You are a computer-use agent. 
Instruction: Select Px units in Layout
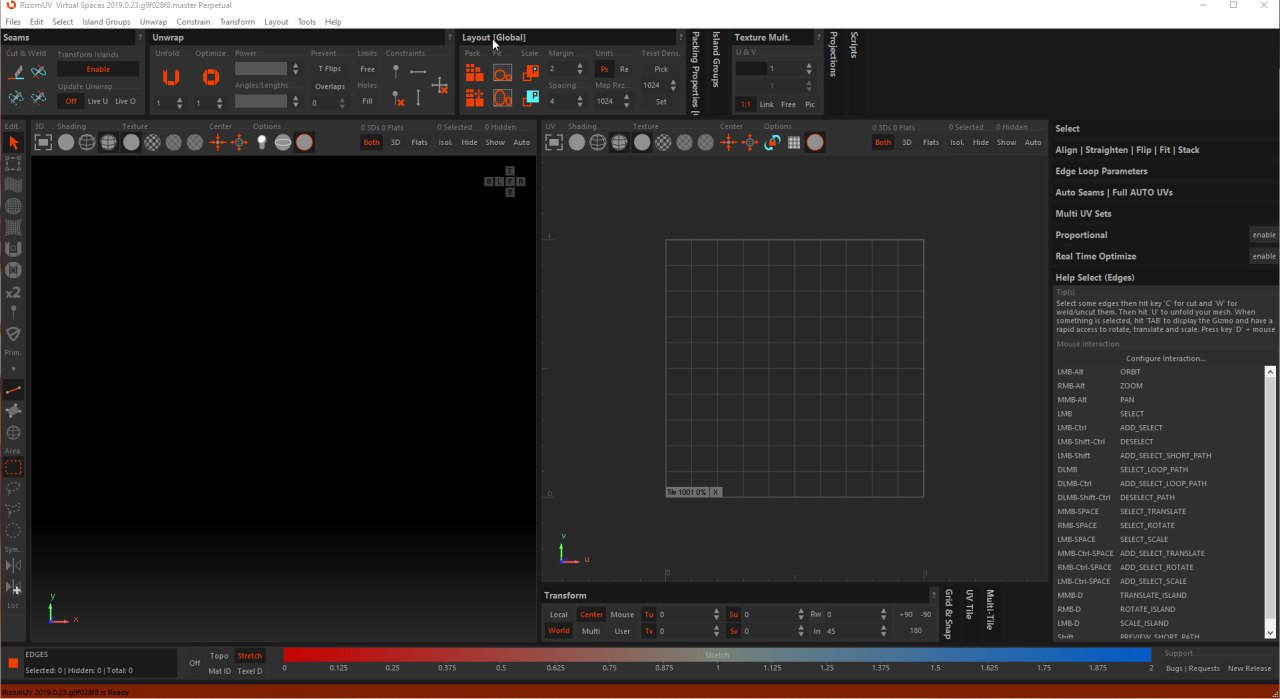(x=604, y=69)
